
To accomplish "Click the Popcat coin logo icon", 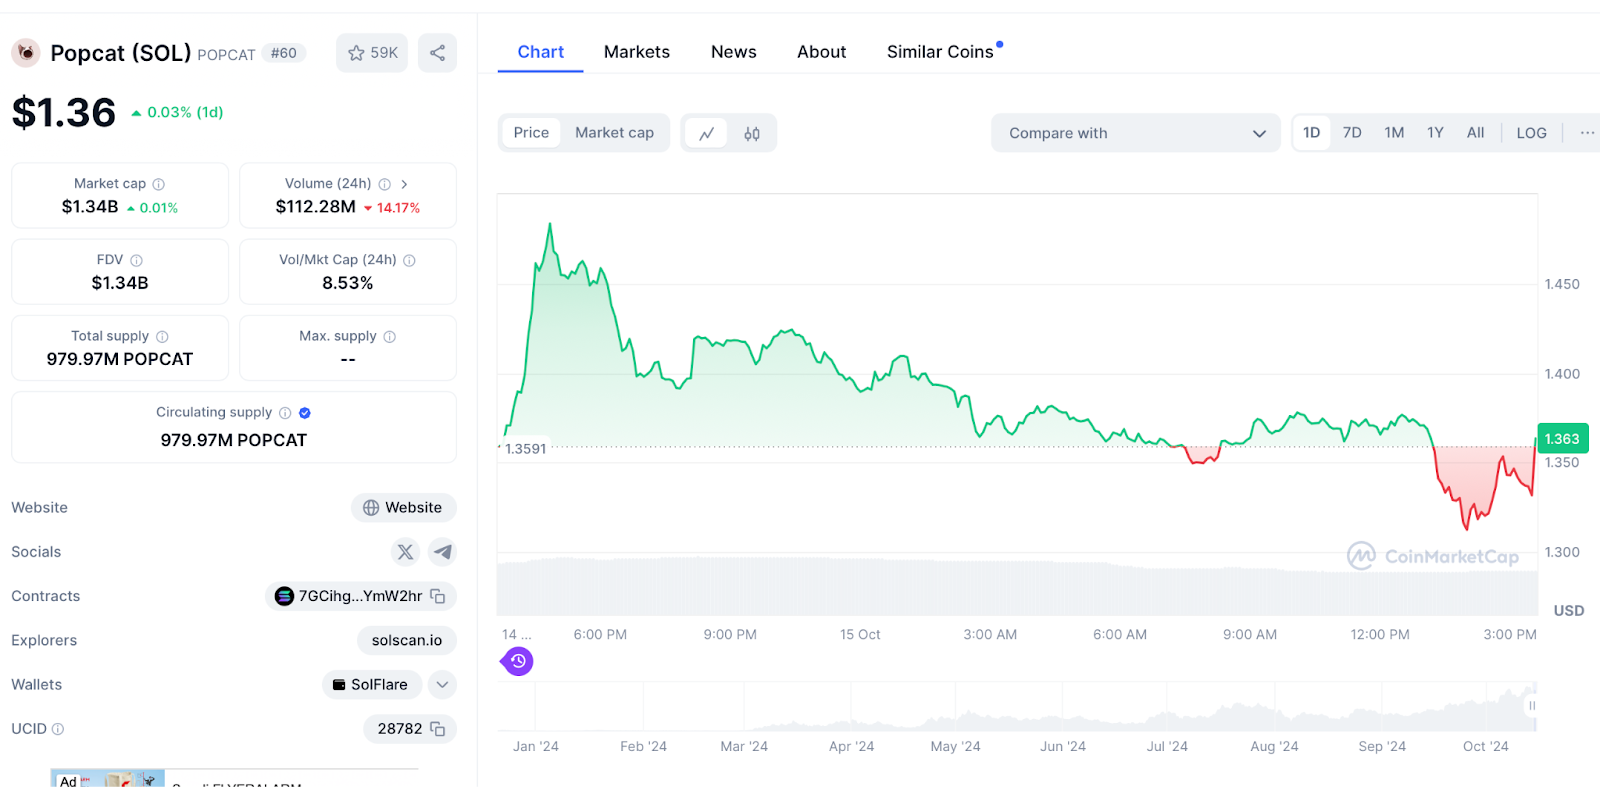I will pos(26,53).
